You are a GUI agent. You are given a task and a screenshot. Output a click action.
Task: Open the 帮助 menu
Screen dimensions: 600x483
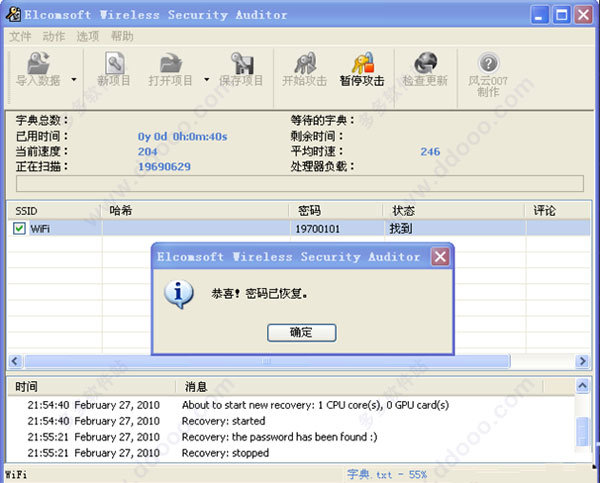tap(122, 36)
